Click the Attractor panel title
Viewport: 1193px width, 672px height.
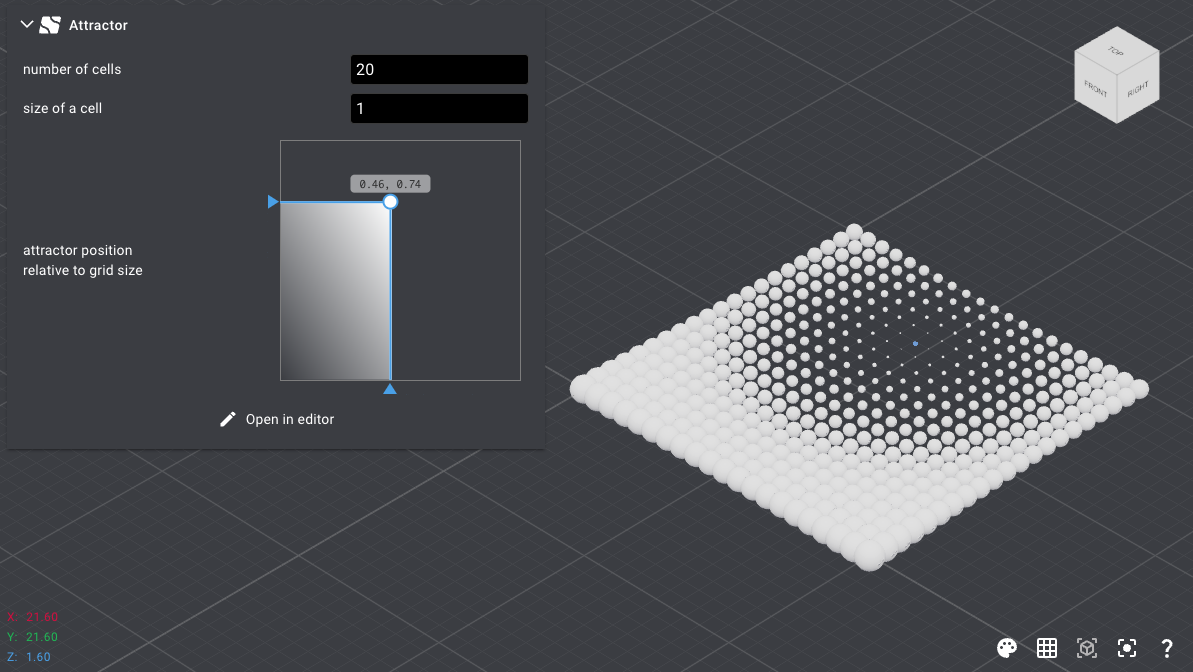tap(98, 25)
